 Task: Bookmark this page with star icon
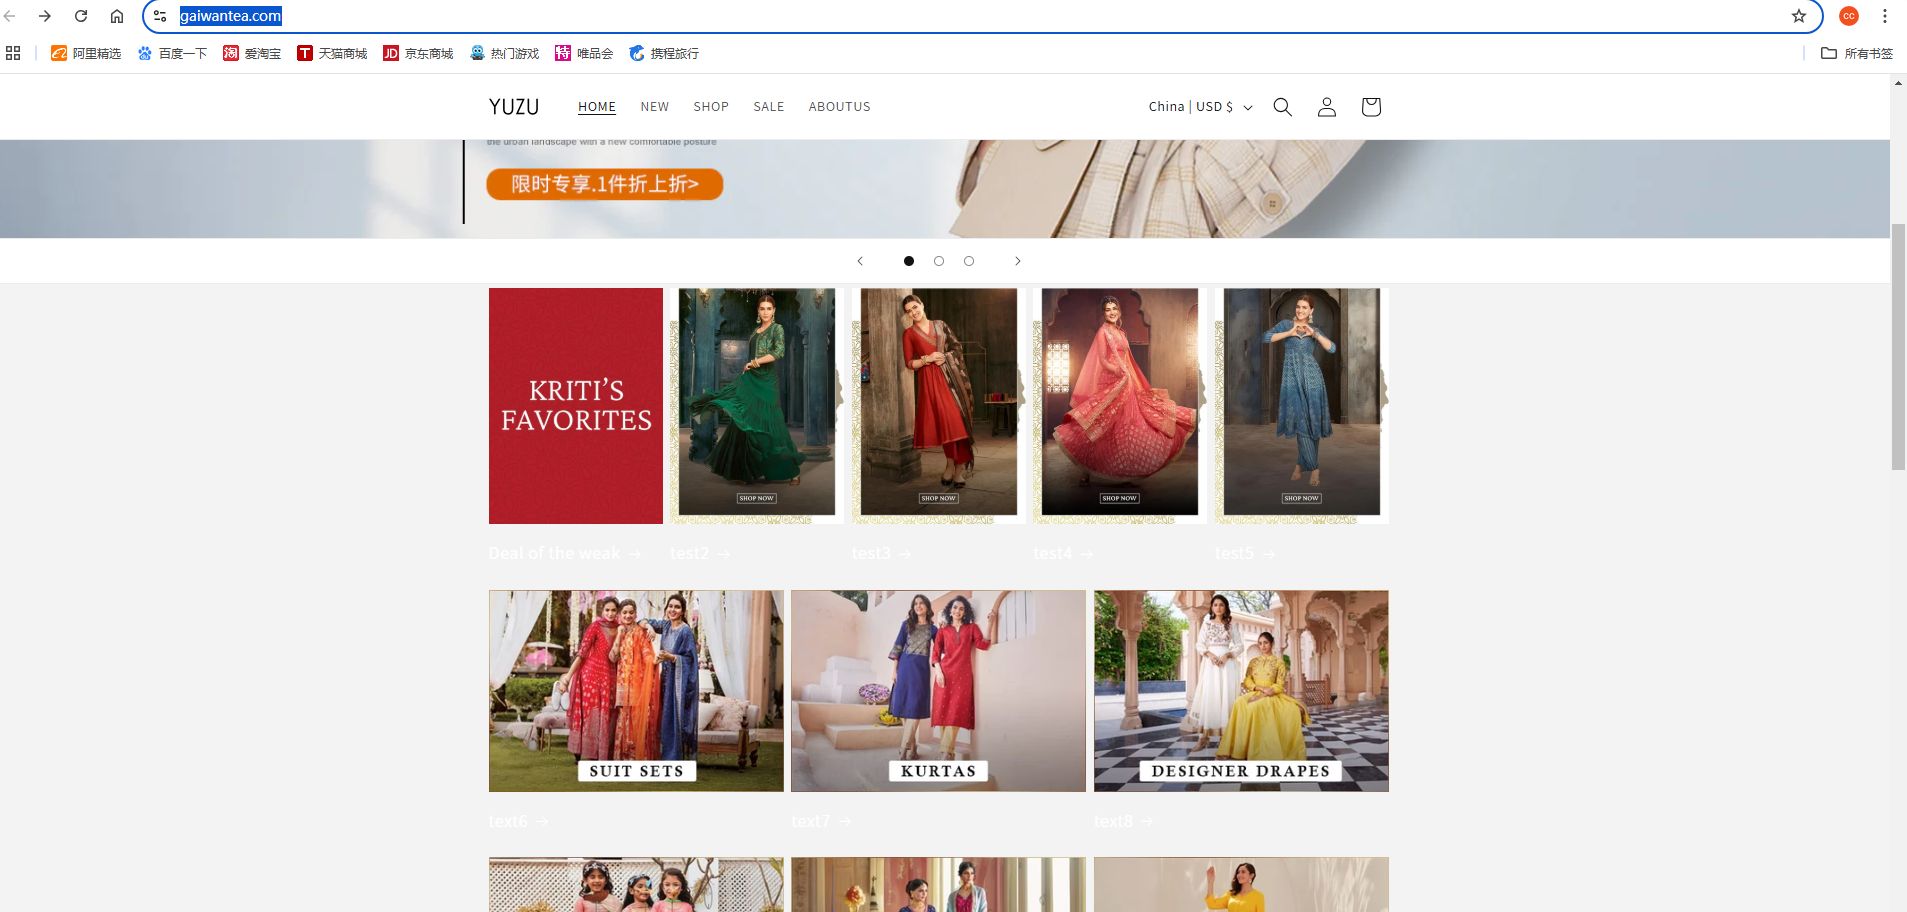click(x=1799, y=16)
